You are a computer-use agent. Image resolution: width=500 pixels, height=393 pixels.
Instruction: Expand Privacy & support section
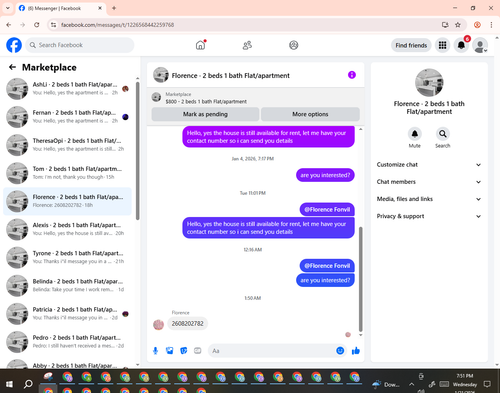429,216
